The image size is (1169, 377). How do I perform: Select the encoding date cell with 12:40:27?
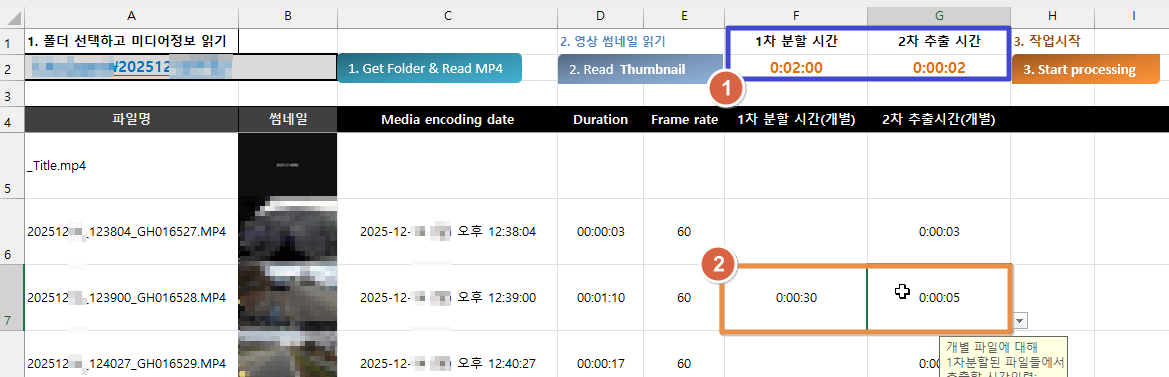click(447, 354)
